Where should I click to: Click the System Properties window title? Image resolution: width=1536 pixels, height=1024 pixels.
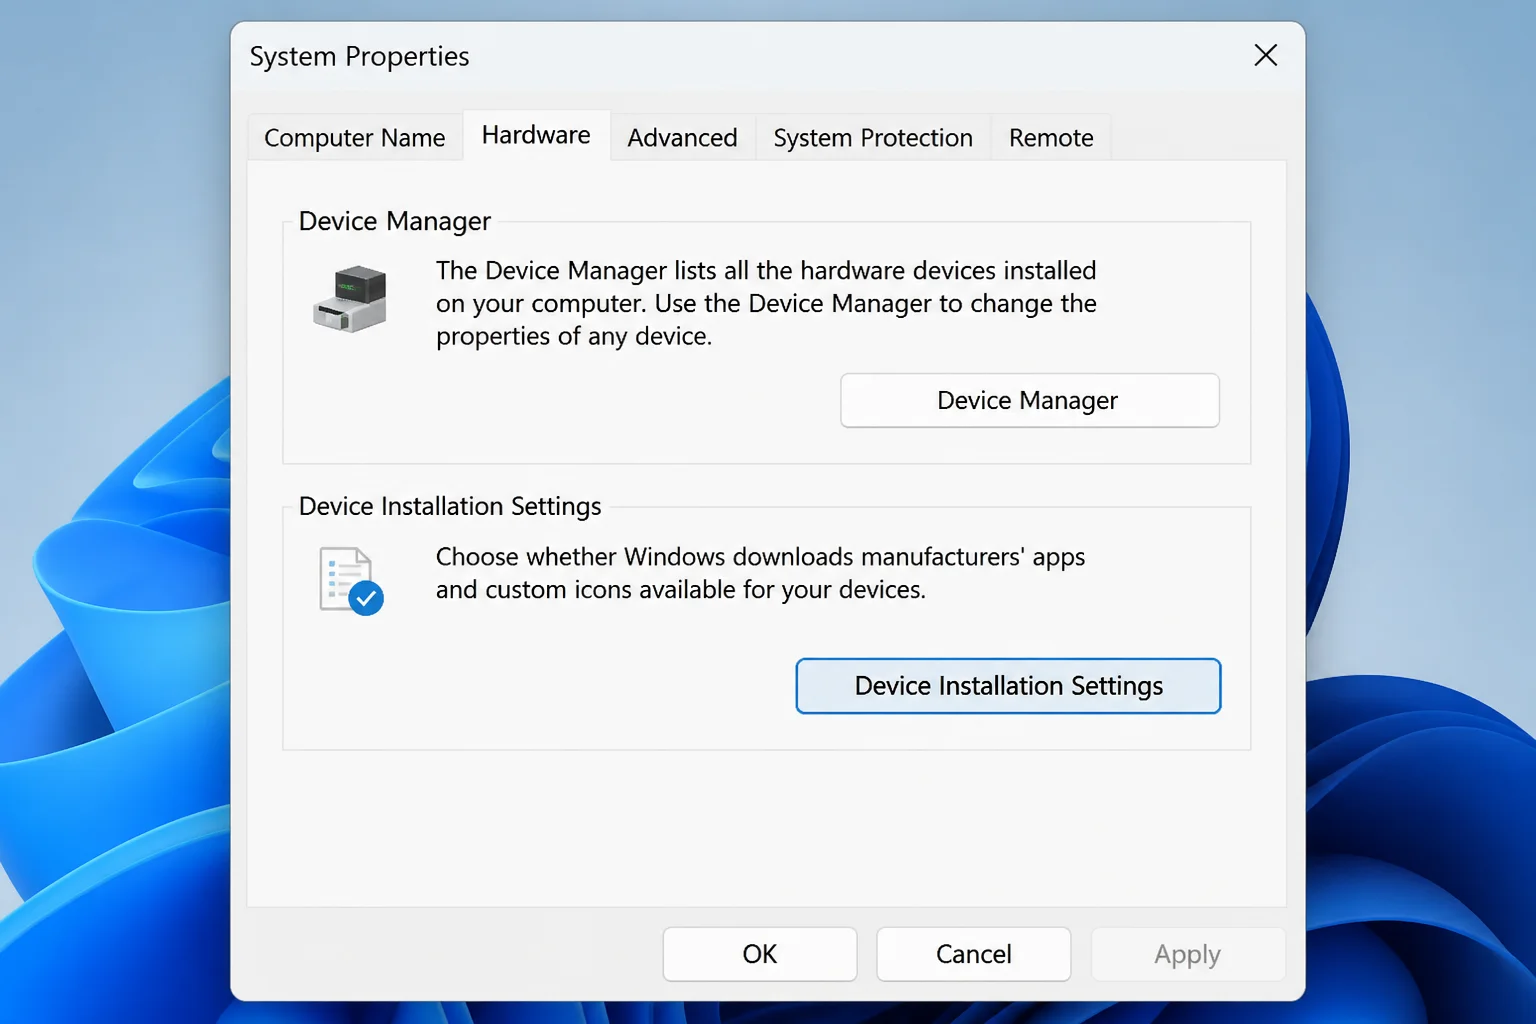(359, 57)
